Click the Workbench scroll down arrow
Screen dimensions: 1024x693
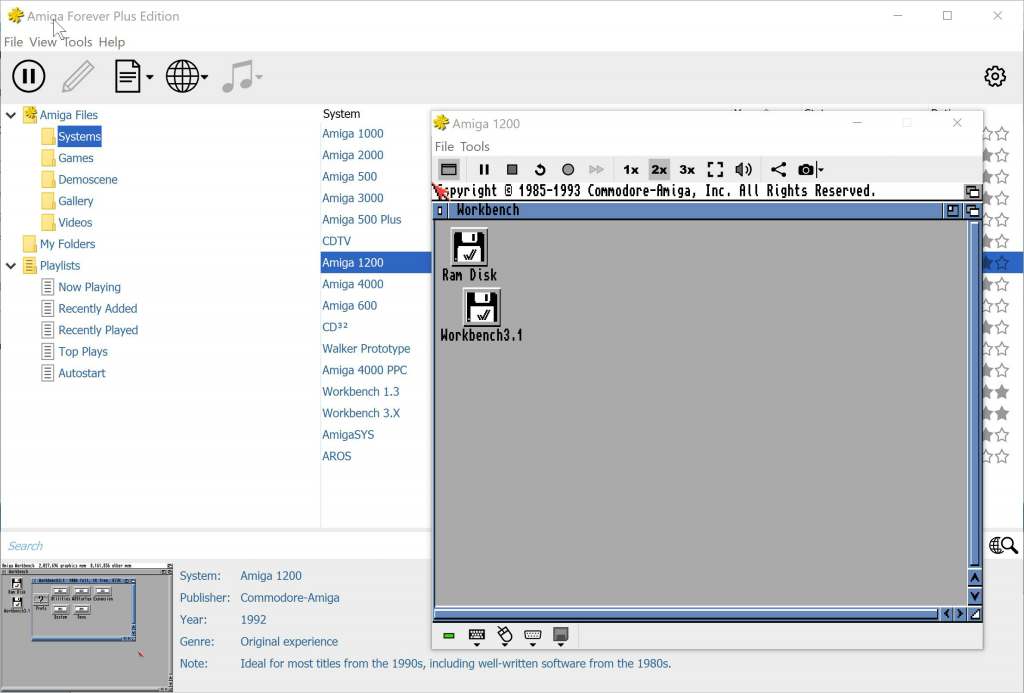(974, 596)
